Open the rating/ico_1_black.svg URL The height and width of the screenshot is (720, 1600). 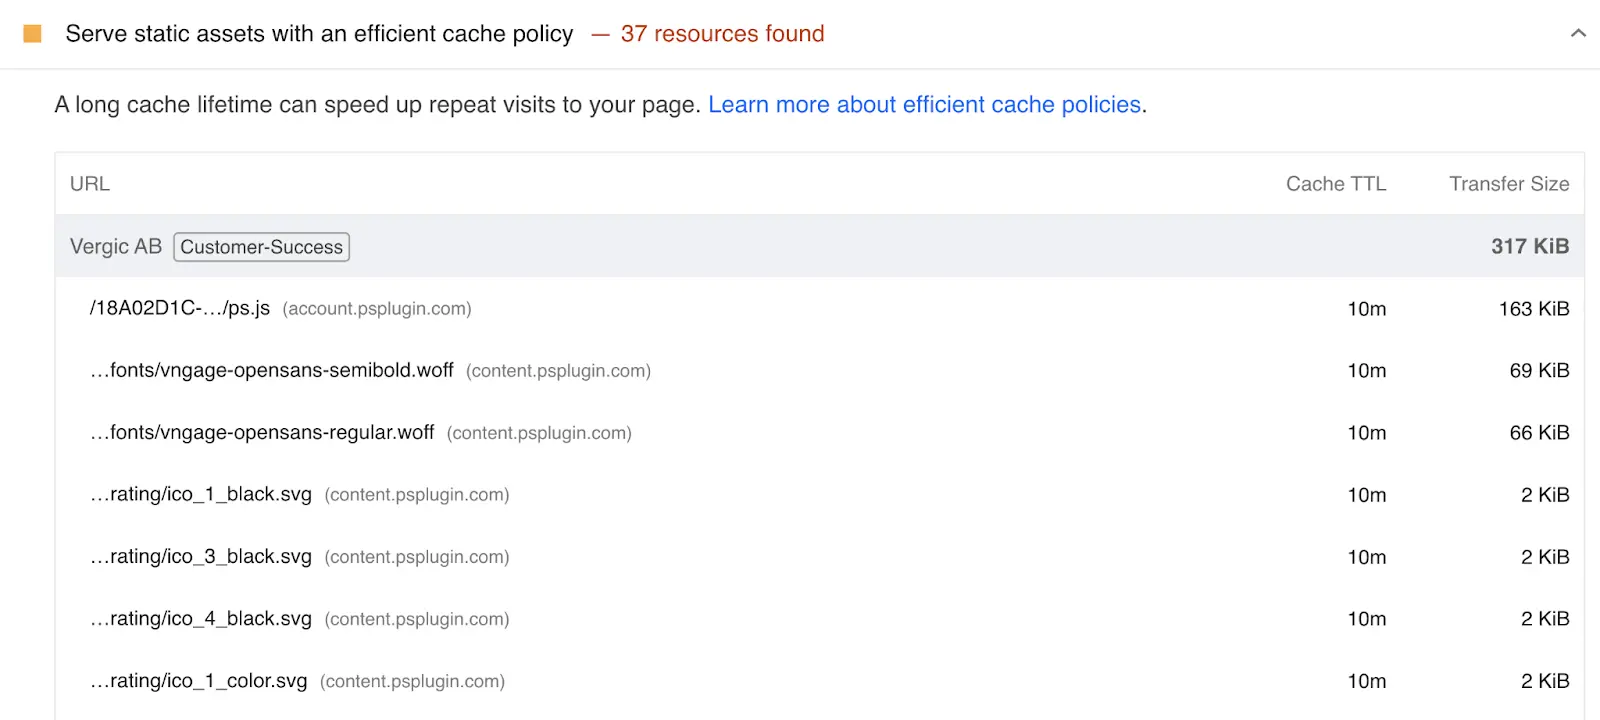(x=201, y=495)
